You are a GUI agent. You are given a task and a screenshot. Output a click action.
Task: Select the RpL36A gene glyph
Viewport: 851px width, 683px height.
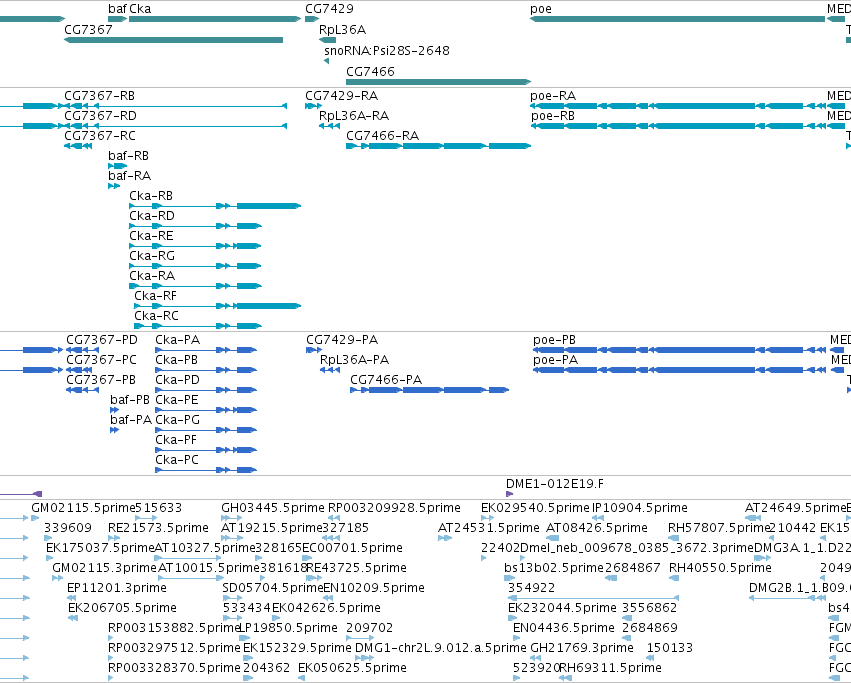[x=328, y=40]
